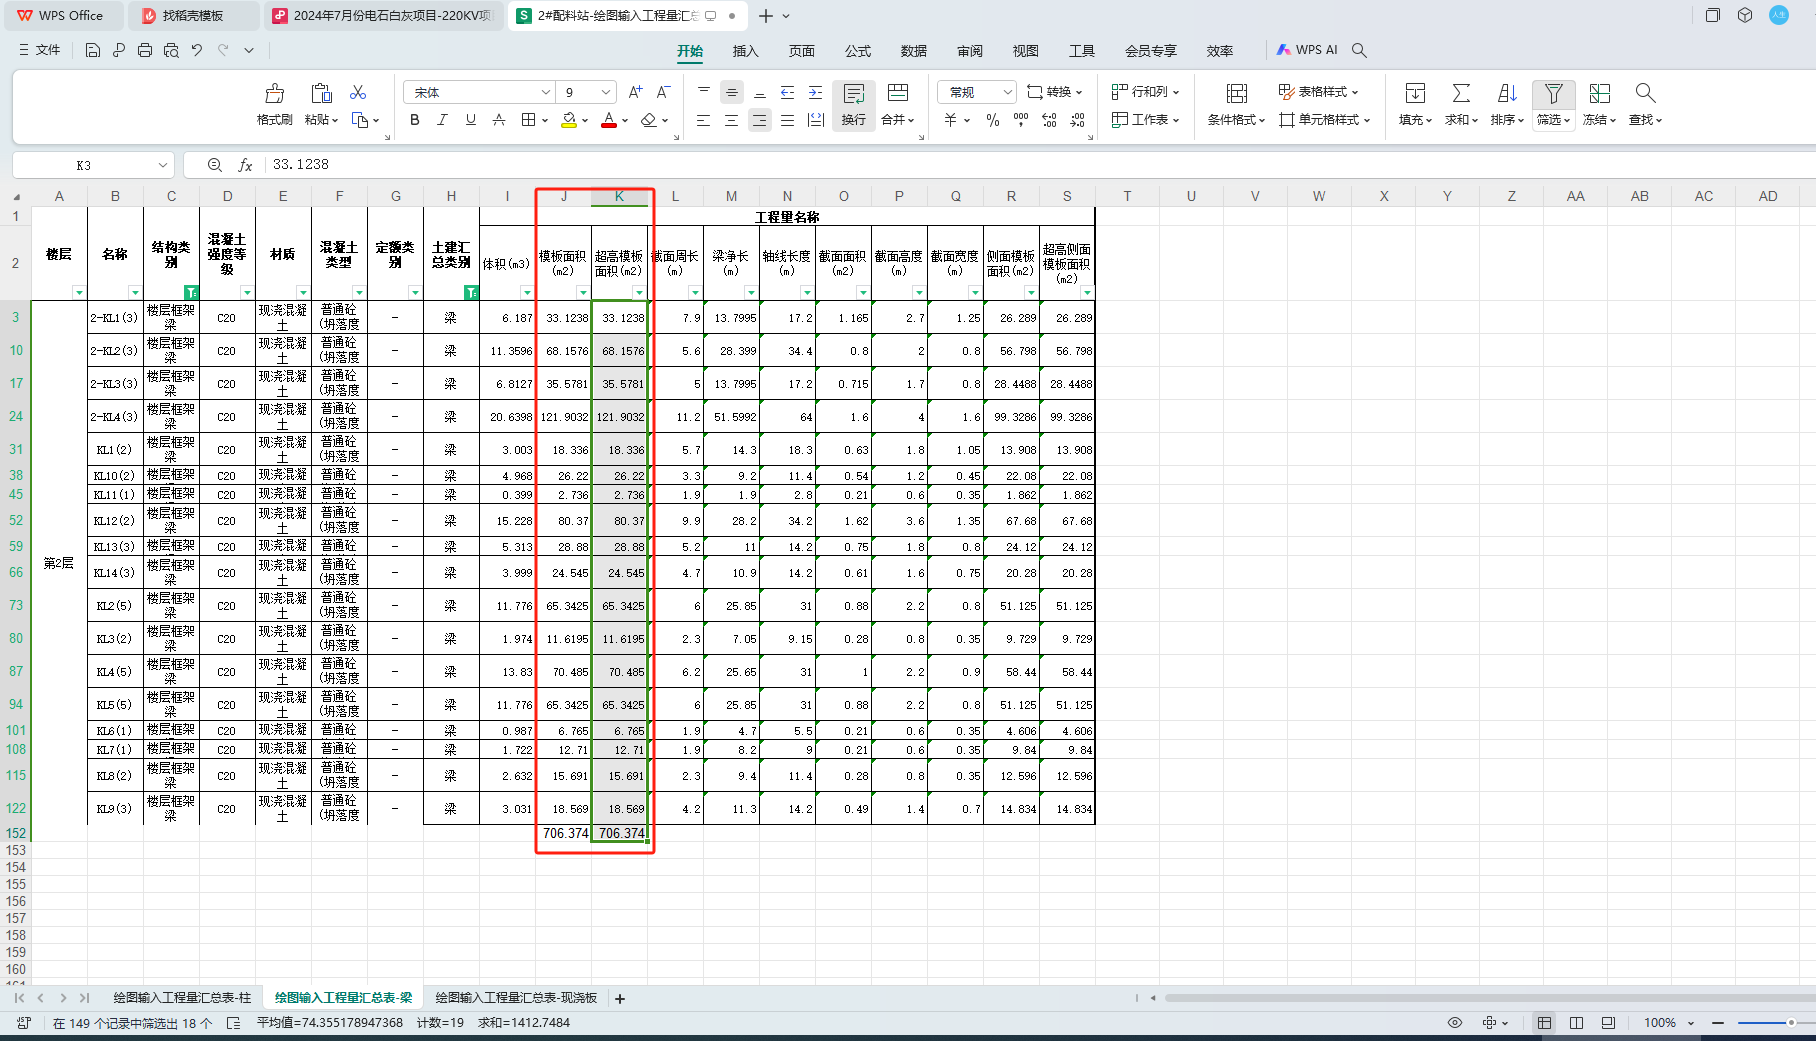Click the Cell Style (单元格样式) button
The image size is (1816, 1041).
(1324, 120)
